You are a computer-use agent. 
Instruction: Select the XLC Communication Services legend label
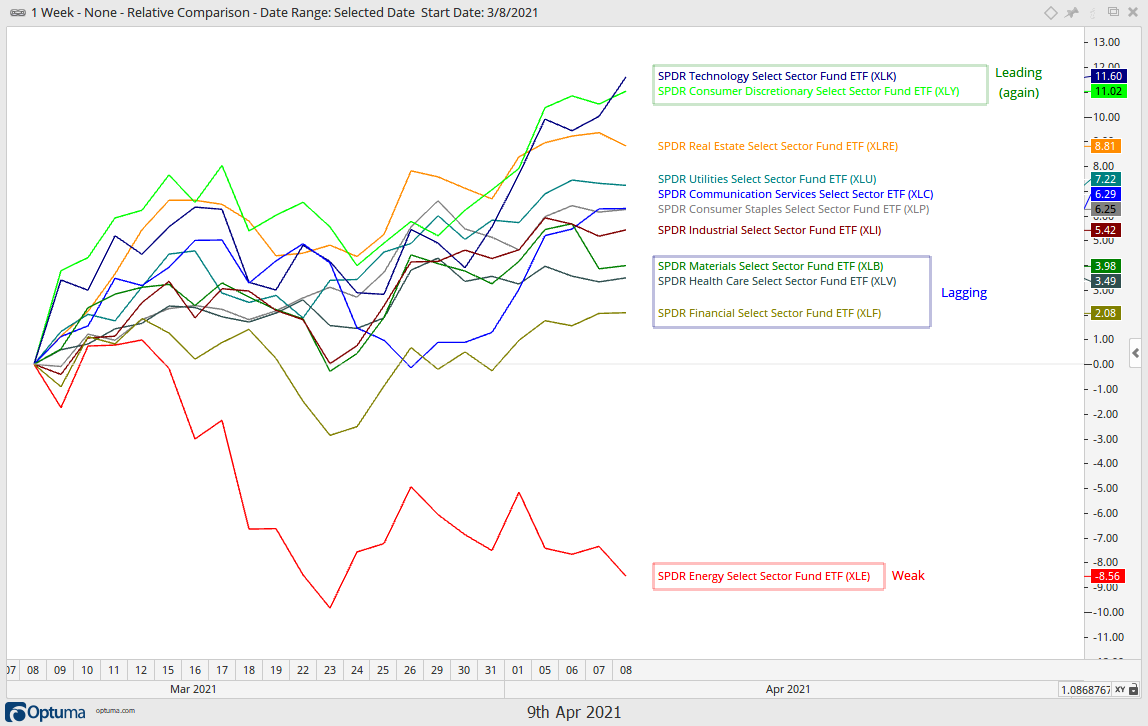coord(795,194)
